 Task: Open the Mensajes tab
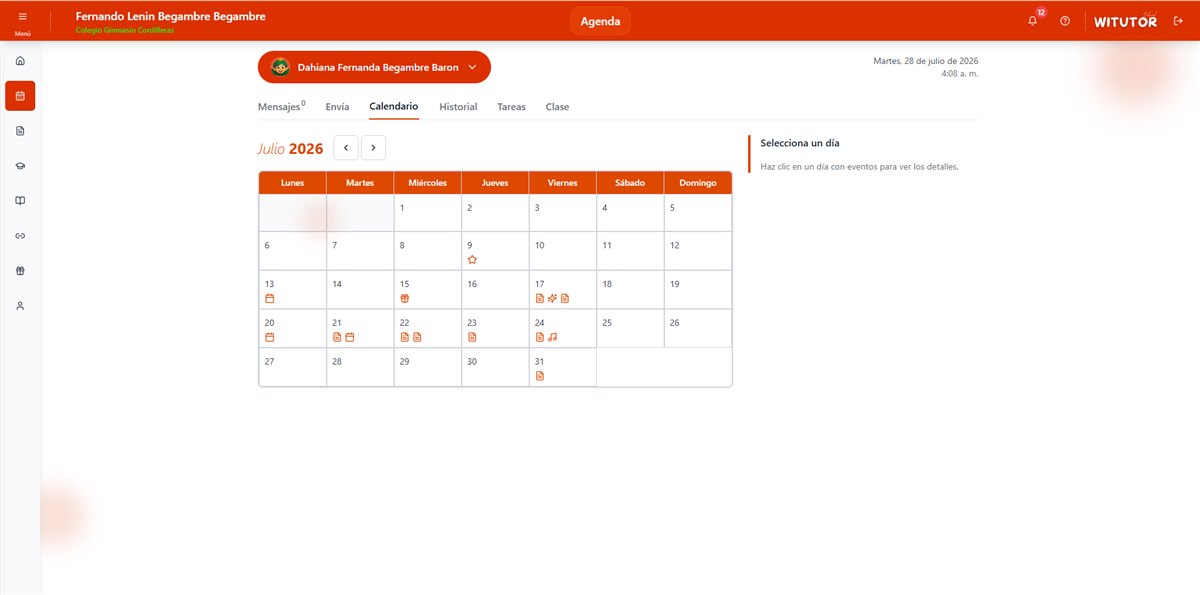282,106
